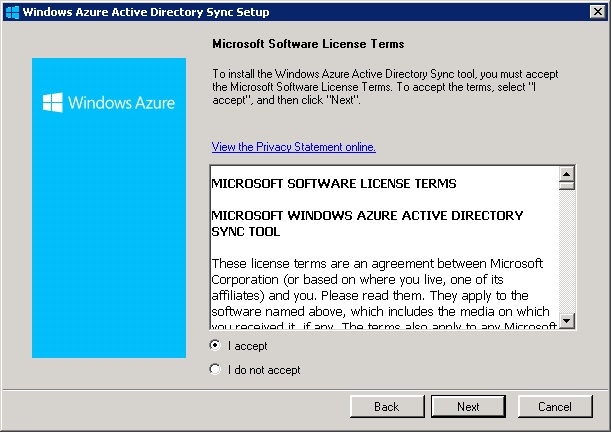The width and height of the screenshot is (612, 433).
Task: Click "These license terms are an agreement" line
Action: [x=377, y=264]
